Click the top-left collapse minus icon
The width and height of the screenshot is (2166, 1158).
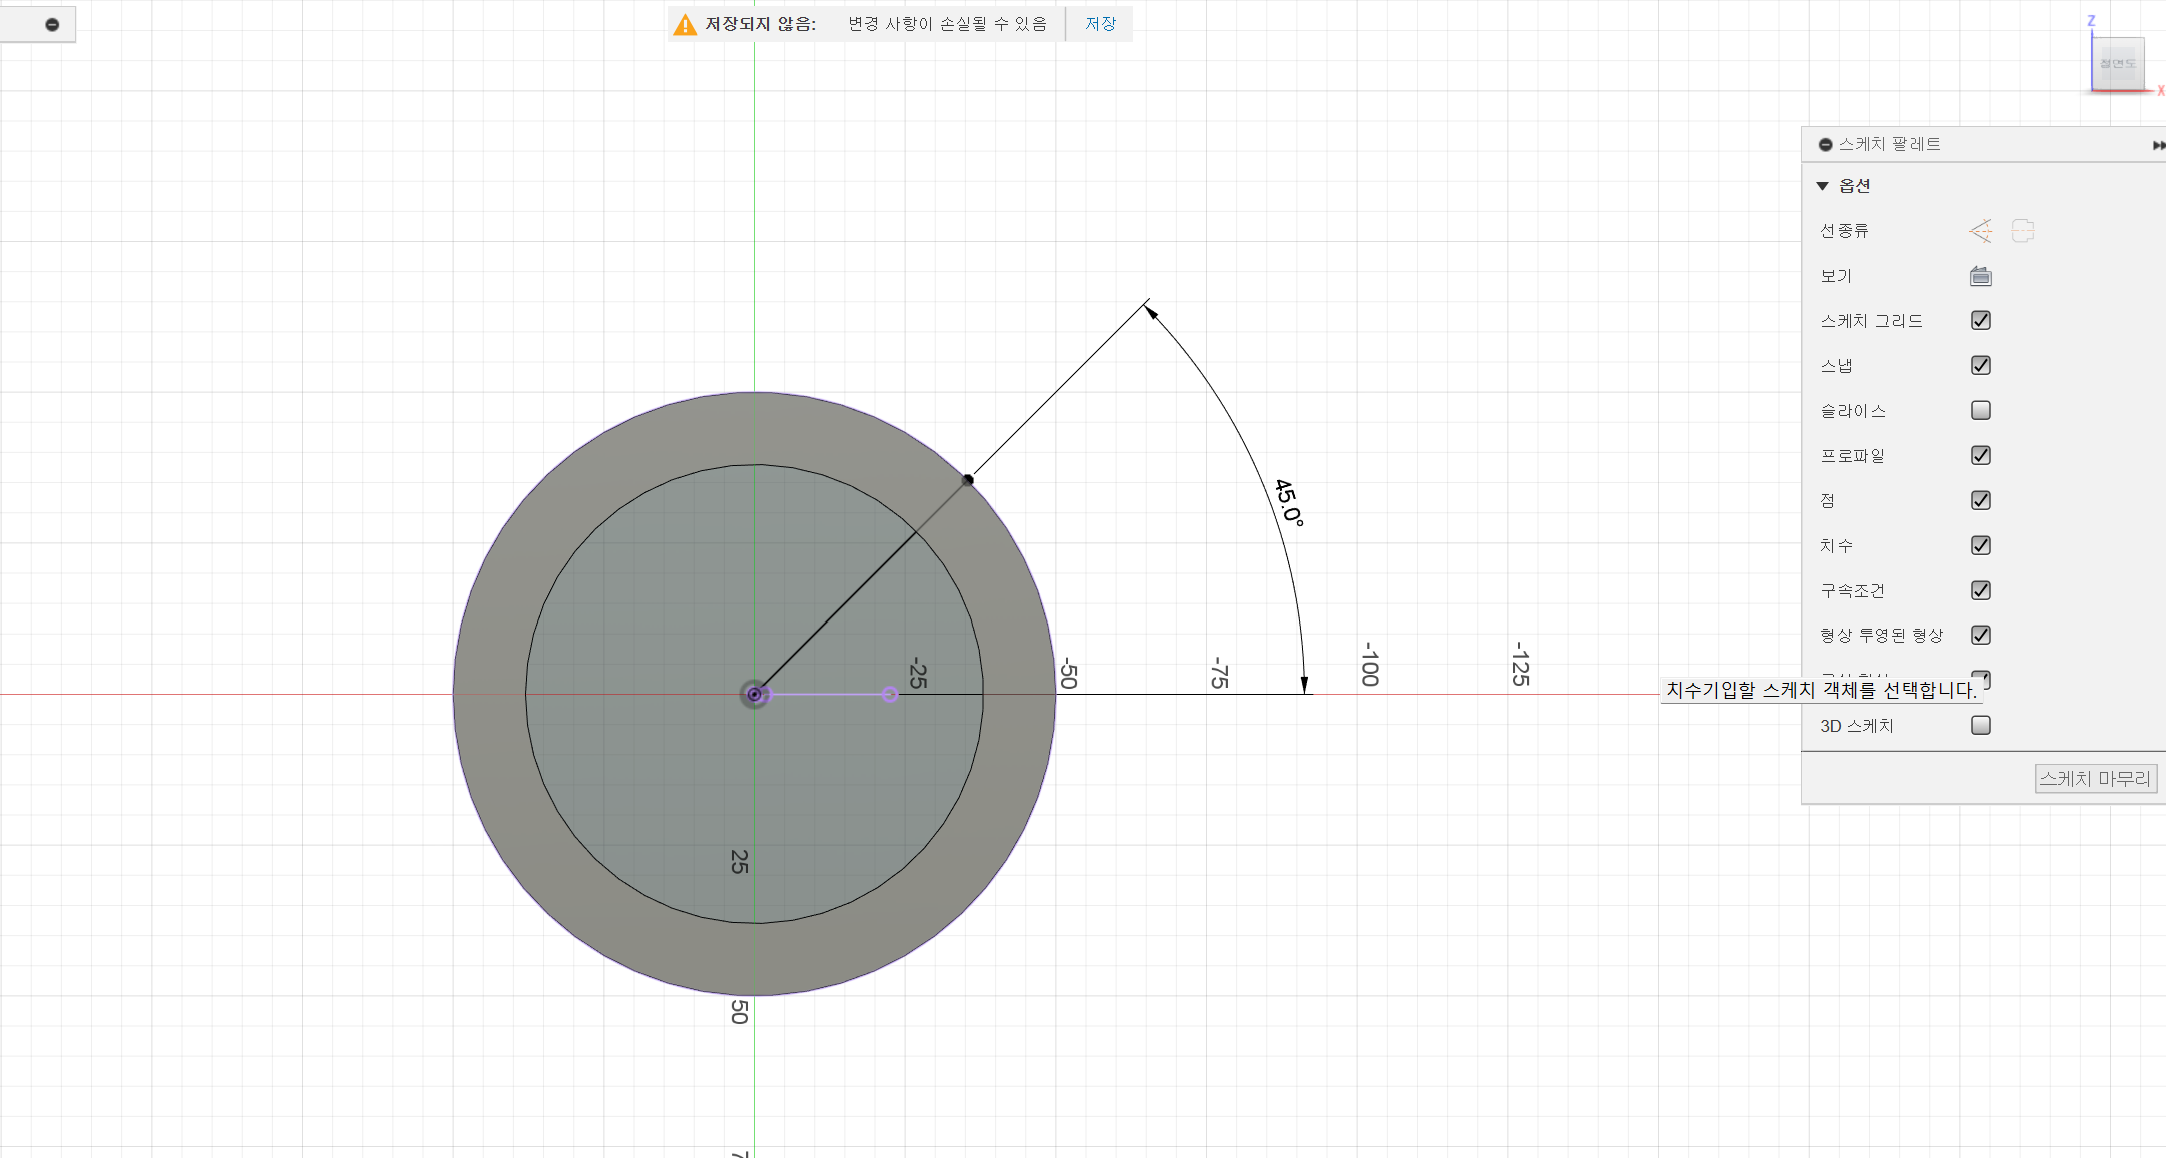52,25
